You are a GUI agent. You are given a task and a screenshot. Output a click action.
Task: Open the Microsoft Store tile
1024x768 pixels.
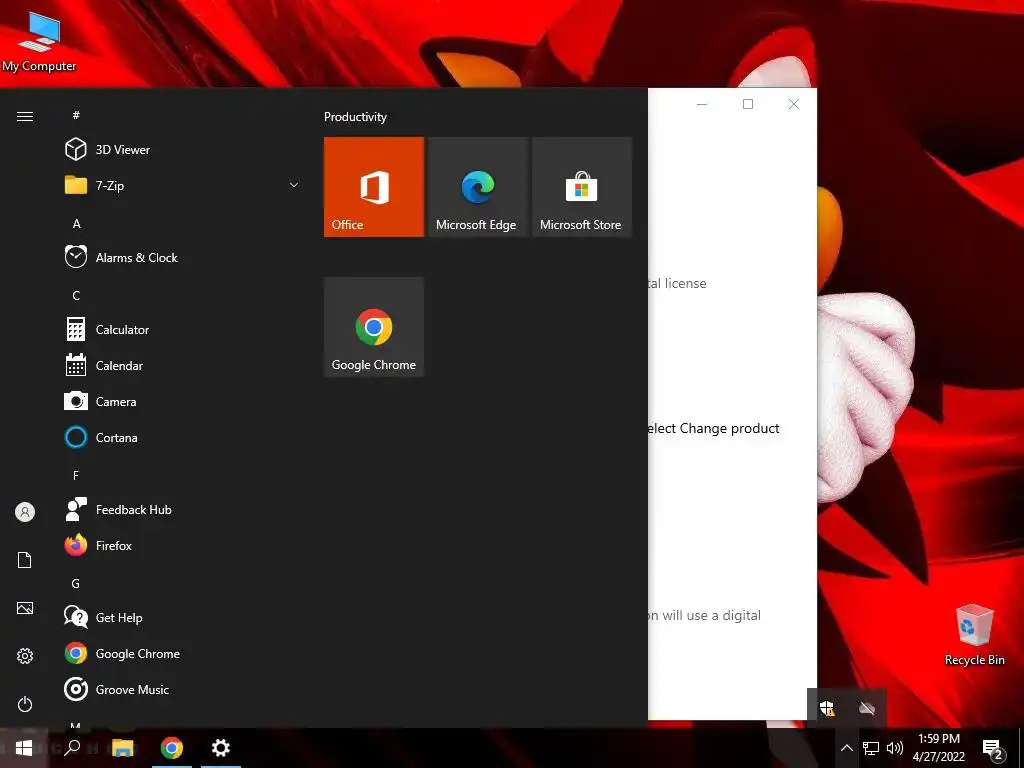pos(581,187)
